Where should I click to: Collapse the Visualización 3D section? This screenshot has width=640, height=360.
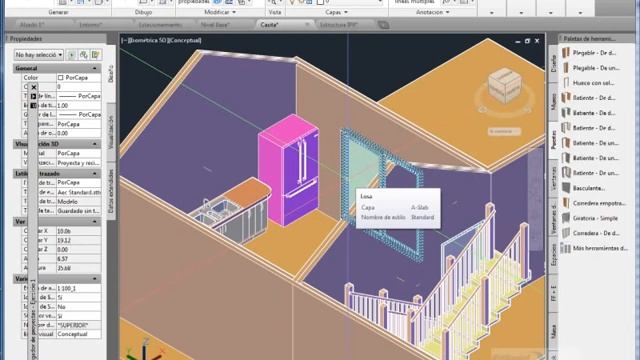(x=95, y=144)
